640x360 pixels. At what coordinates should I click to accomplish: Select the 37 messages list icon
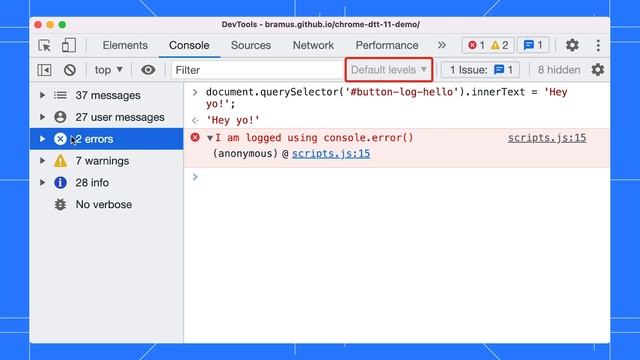click(60, 95)
